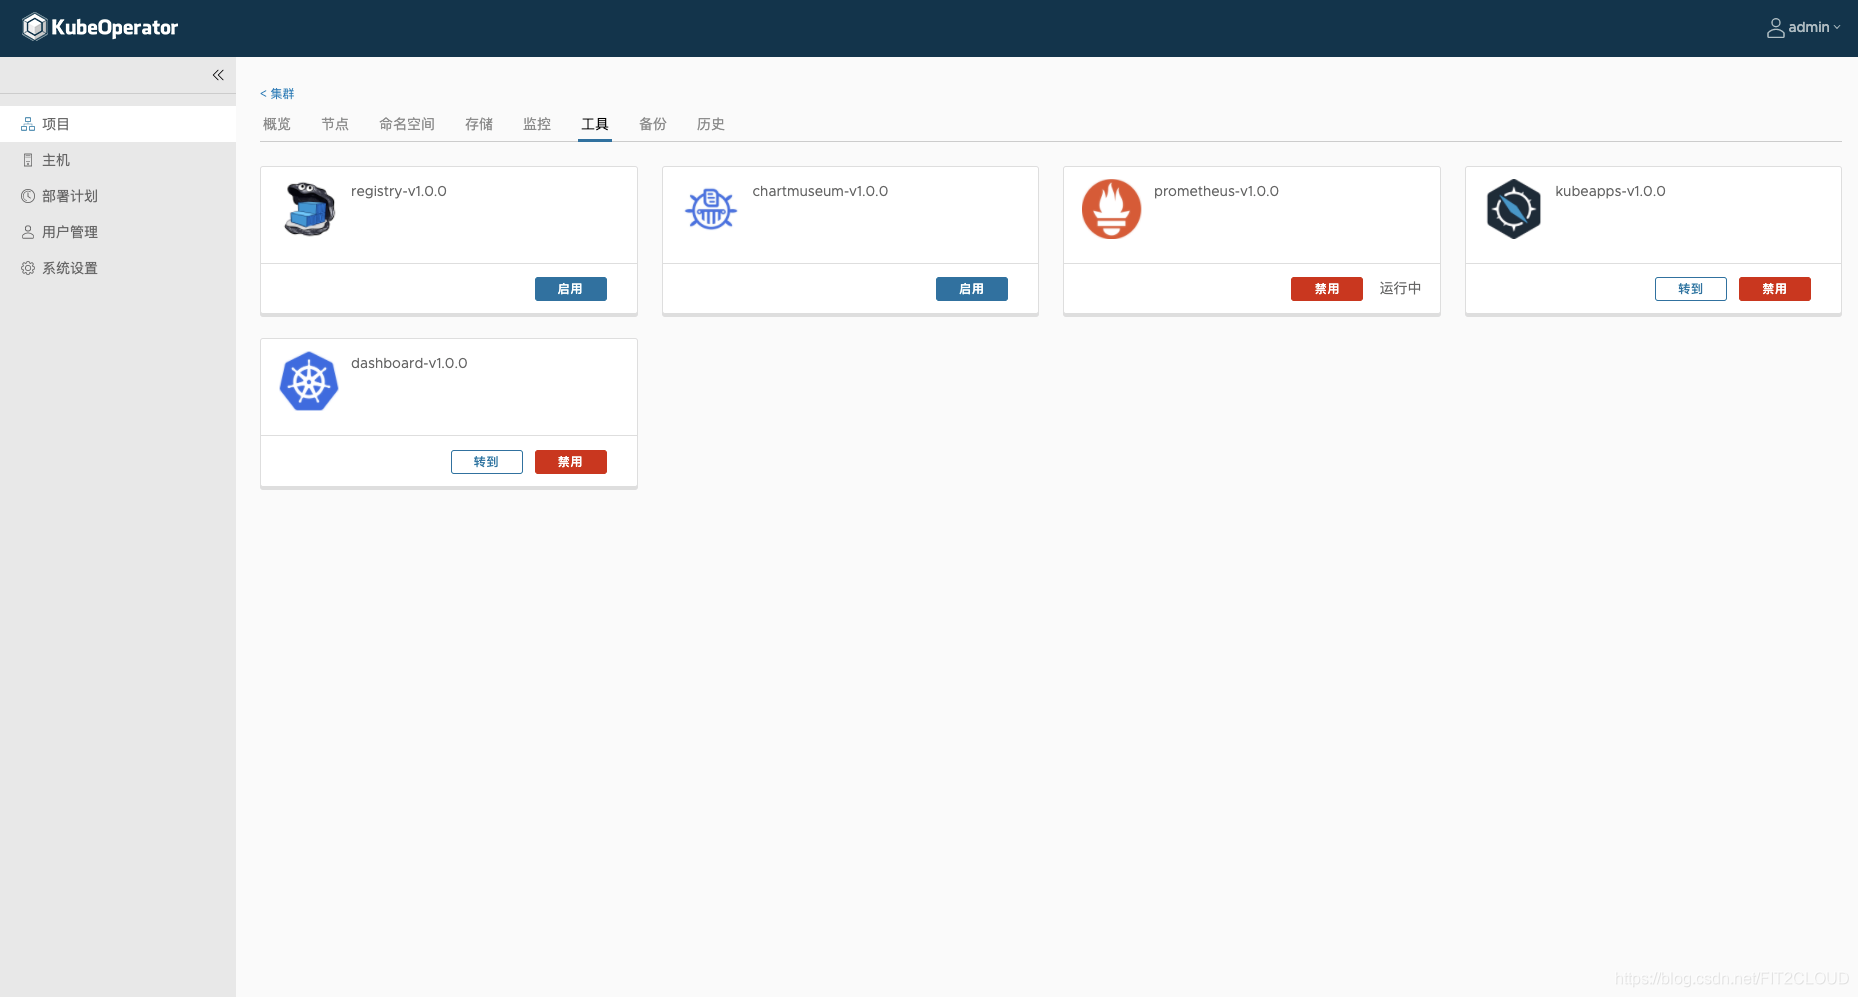Click the host server icon in sidebar
Screen dimensions: 1858x997
[x=28, y=160]
